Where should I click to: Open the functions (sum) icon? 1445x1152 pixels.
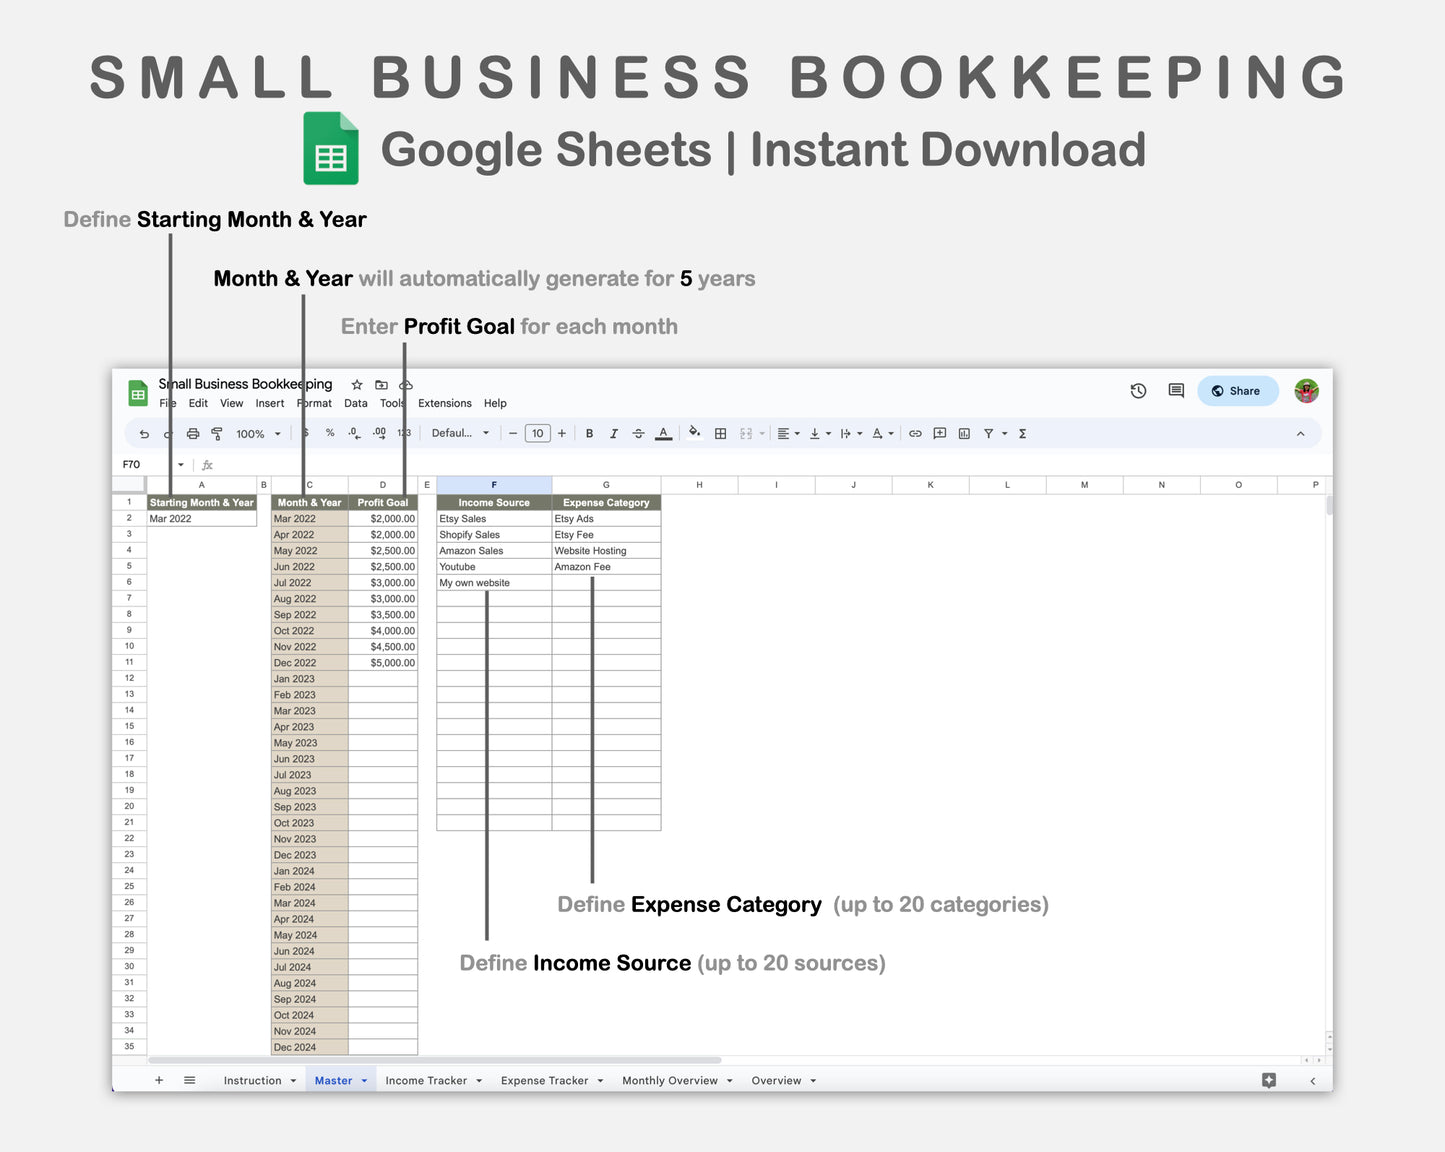point(1023,433)
